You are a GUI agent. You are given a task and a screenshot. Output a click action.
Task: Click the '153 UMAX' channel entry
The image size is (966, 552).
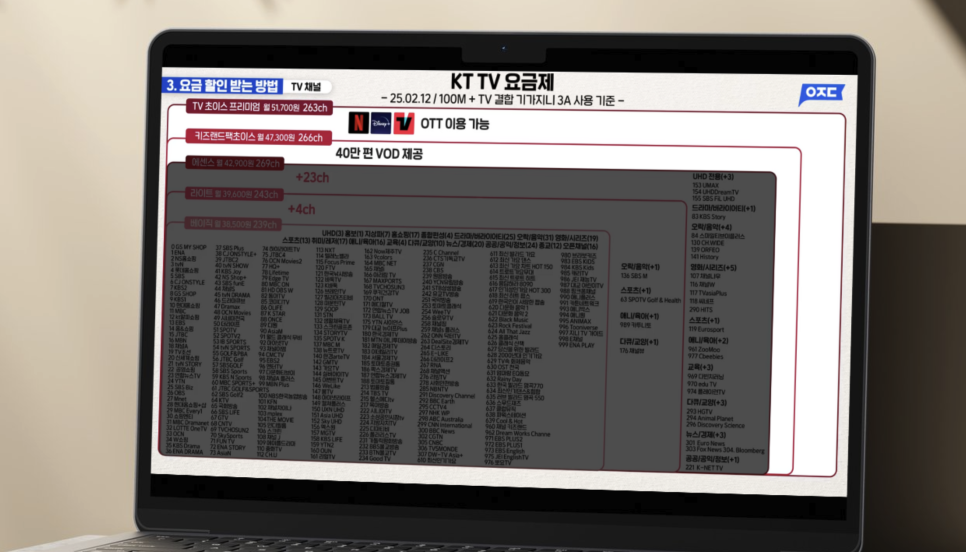click(705, 185)
